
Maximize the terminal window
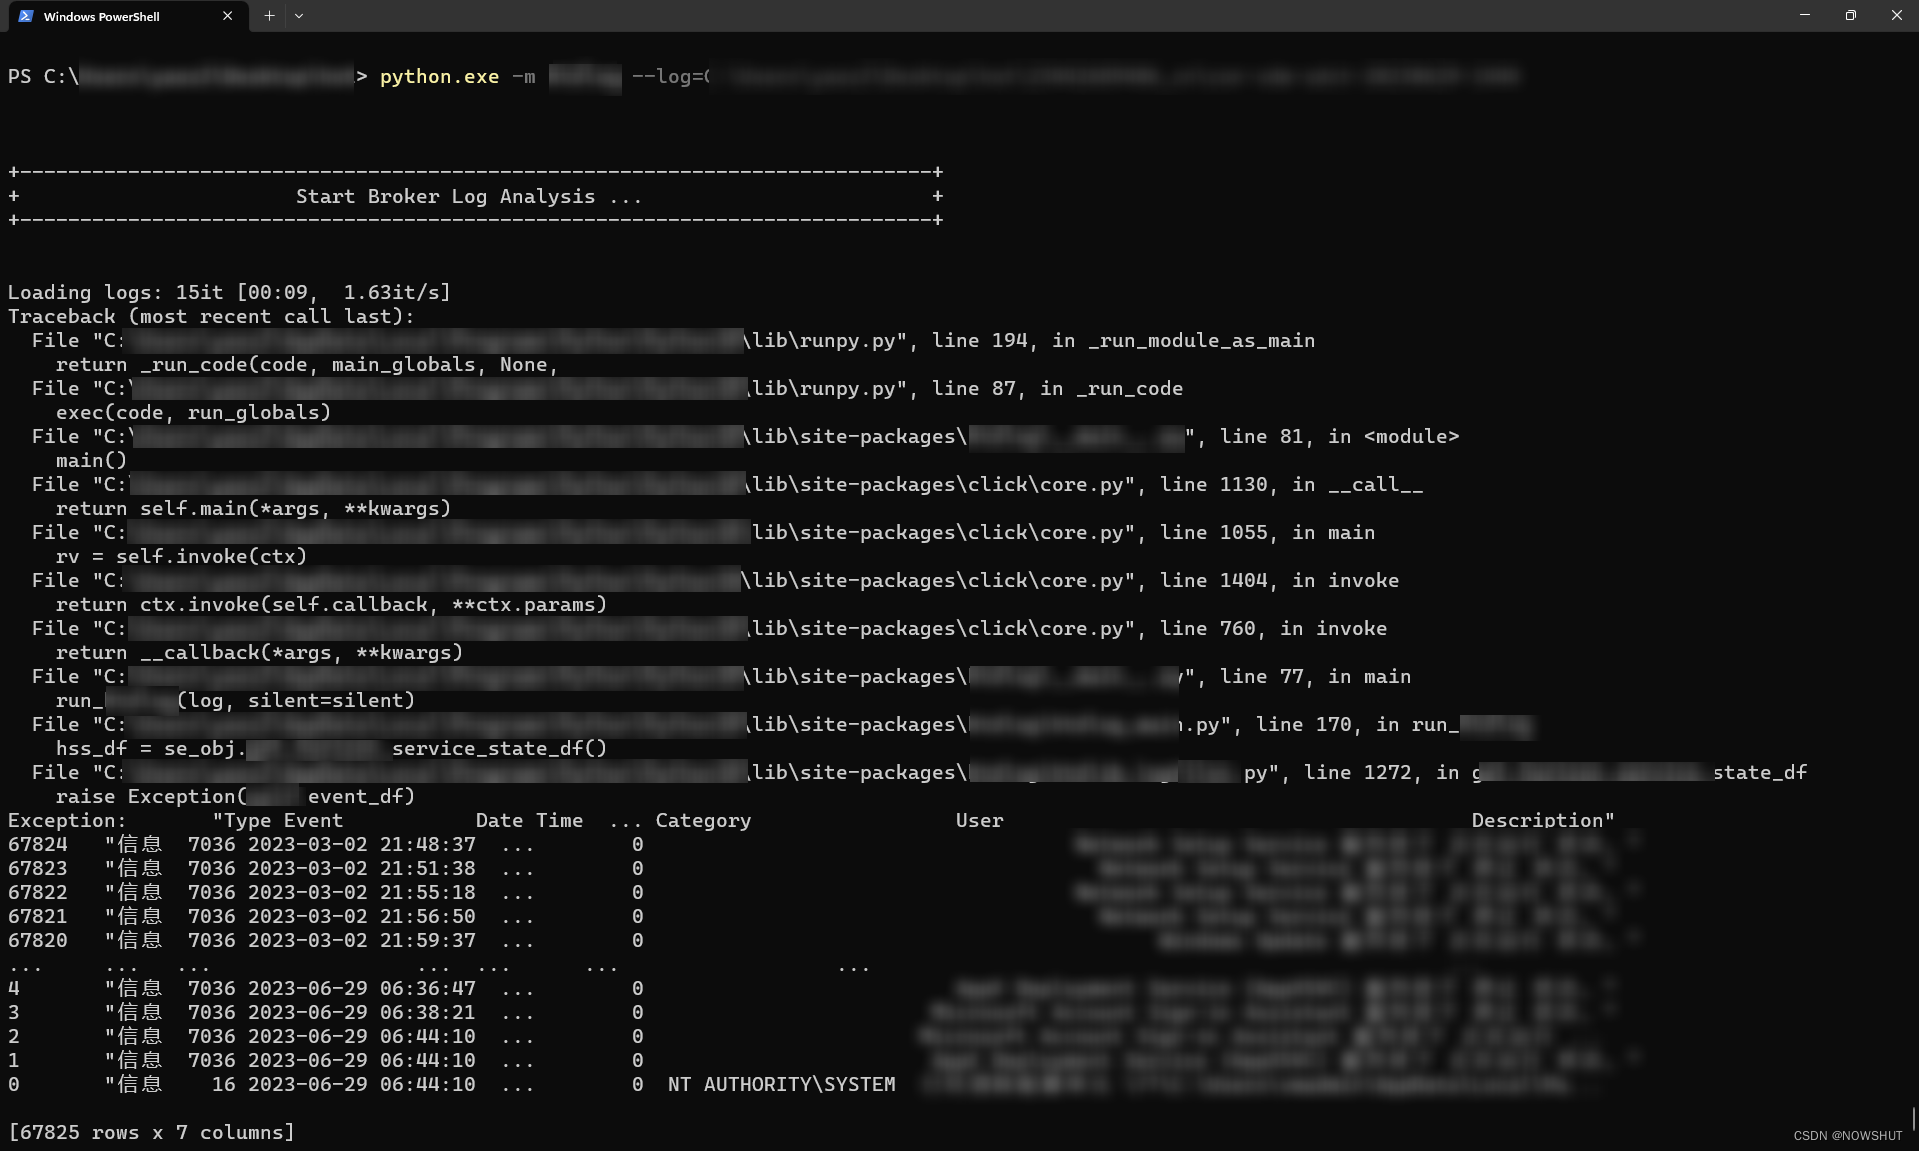1851,15
